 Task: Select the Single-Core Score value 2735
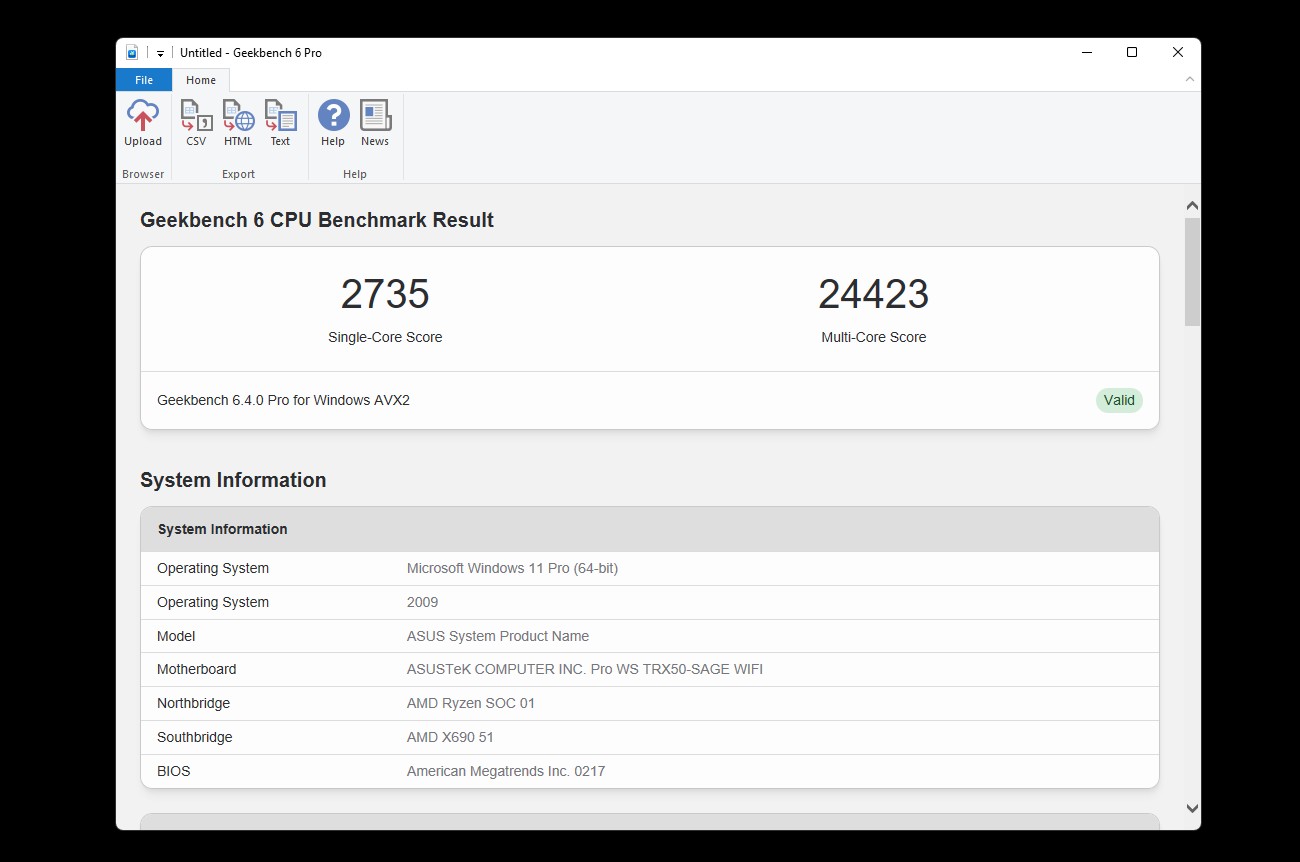tap(385, 294)
